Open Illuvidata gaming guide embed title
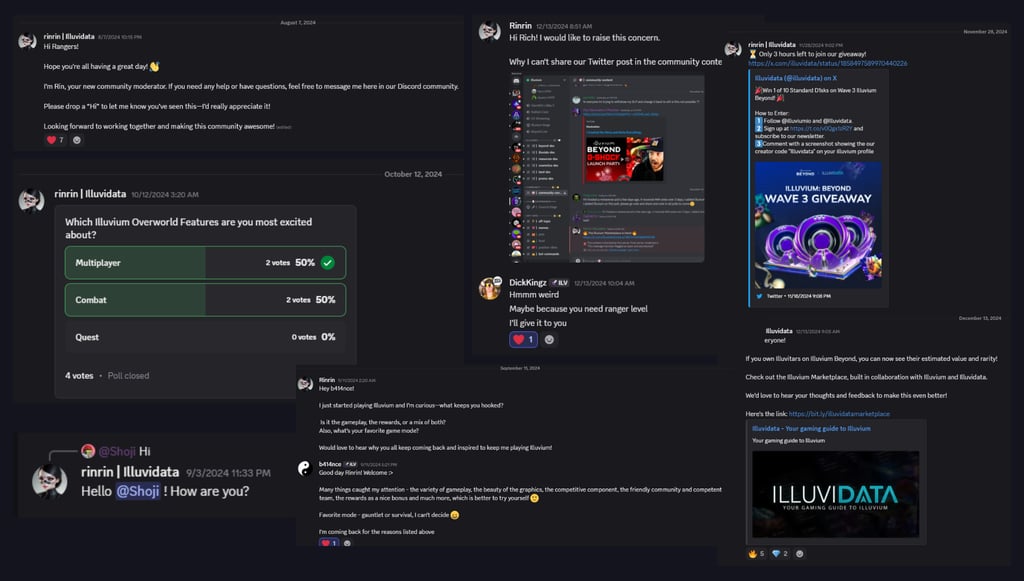The image size is (1024, 581). pyautogui.click(x=811, y=429)
